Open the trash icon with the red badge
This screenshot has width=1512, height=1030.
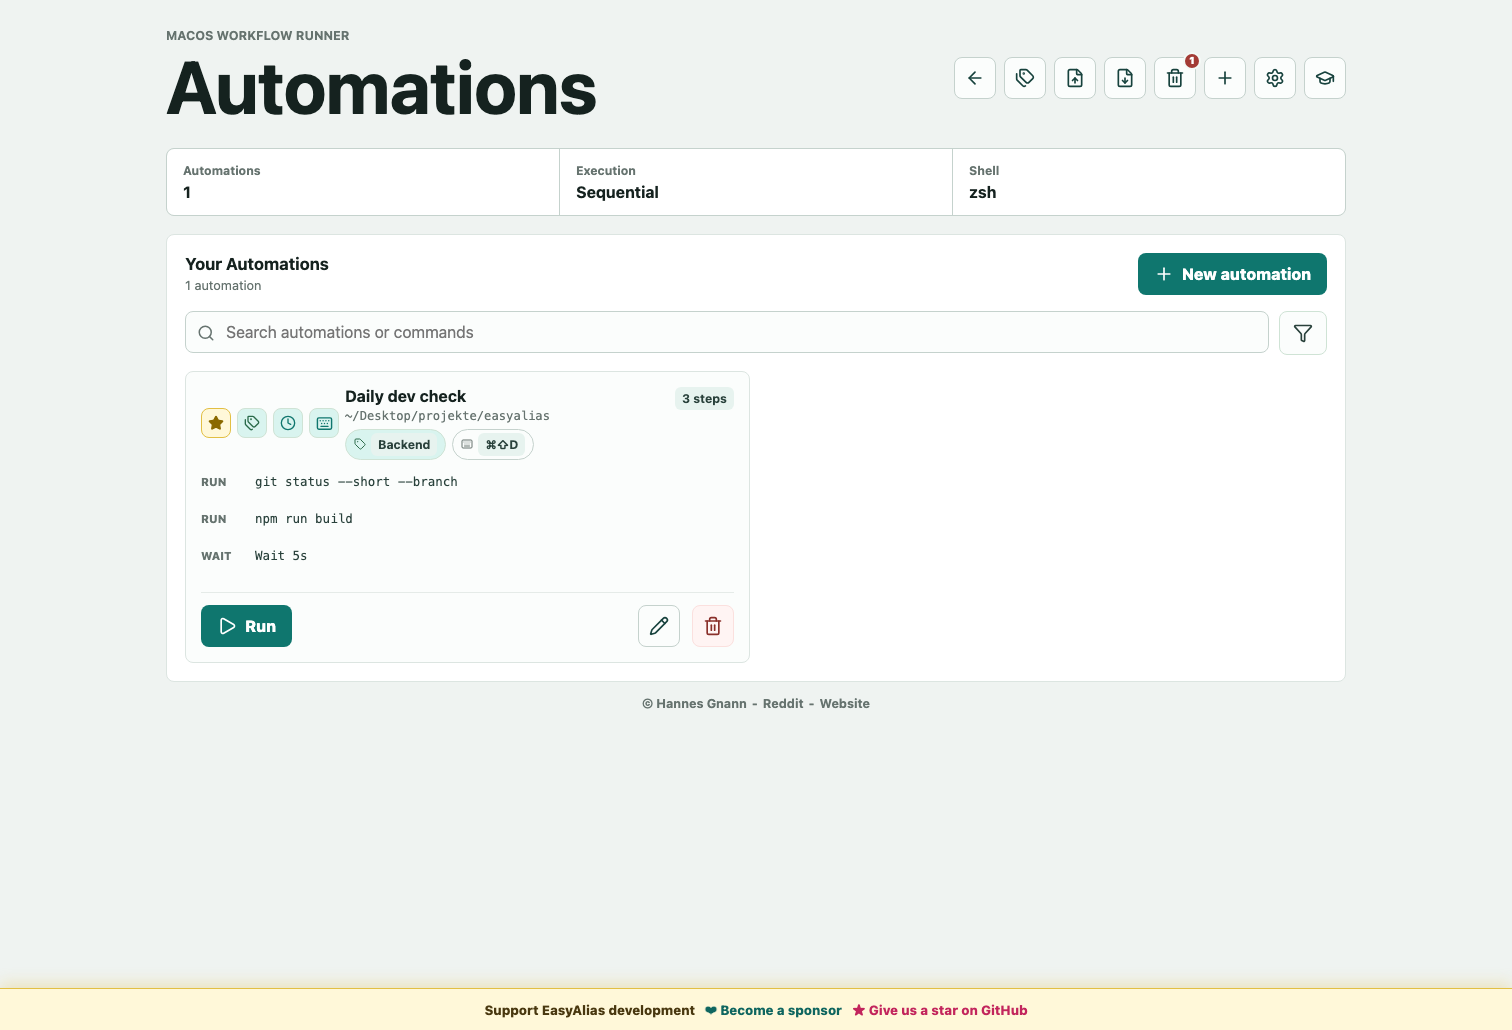[1175, 78]
